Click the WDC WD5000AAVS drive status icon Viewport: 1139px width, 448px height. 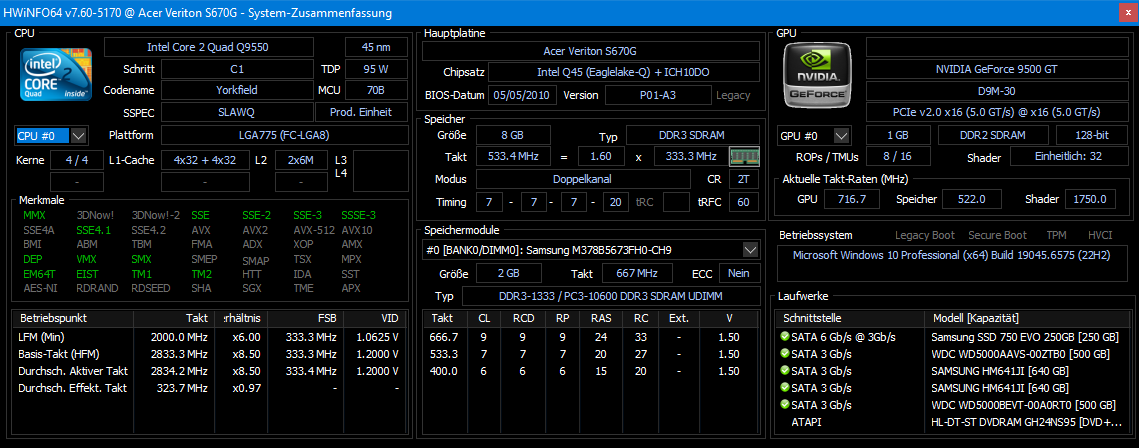tap(785, 354)
